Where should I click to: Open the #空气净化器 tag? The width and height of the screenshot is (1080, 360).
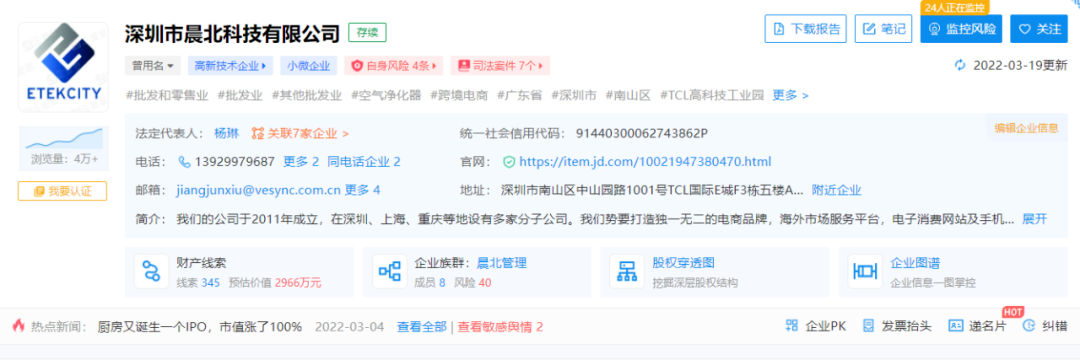pyautogui.click(x=386, y=95)
